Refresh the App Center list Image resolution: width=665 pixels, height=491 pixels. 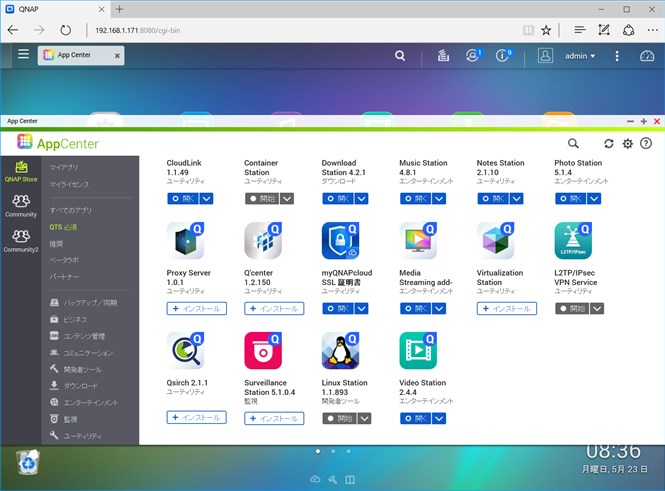tap(609, 143)
